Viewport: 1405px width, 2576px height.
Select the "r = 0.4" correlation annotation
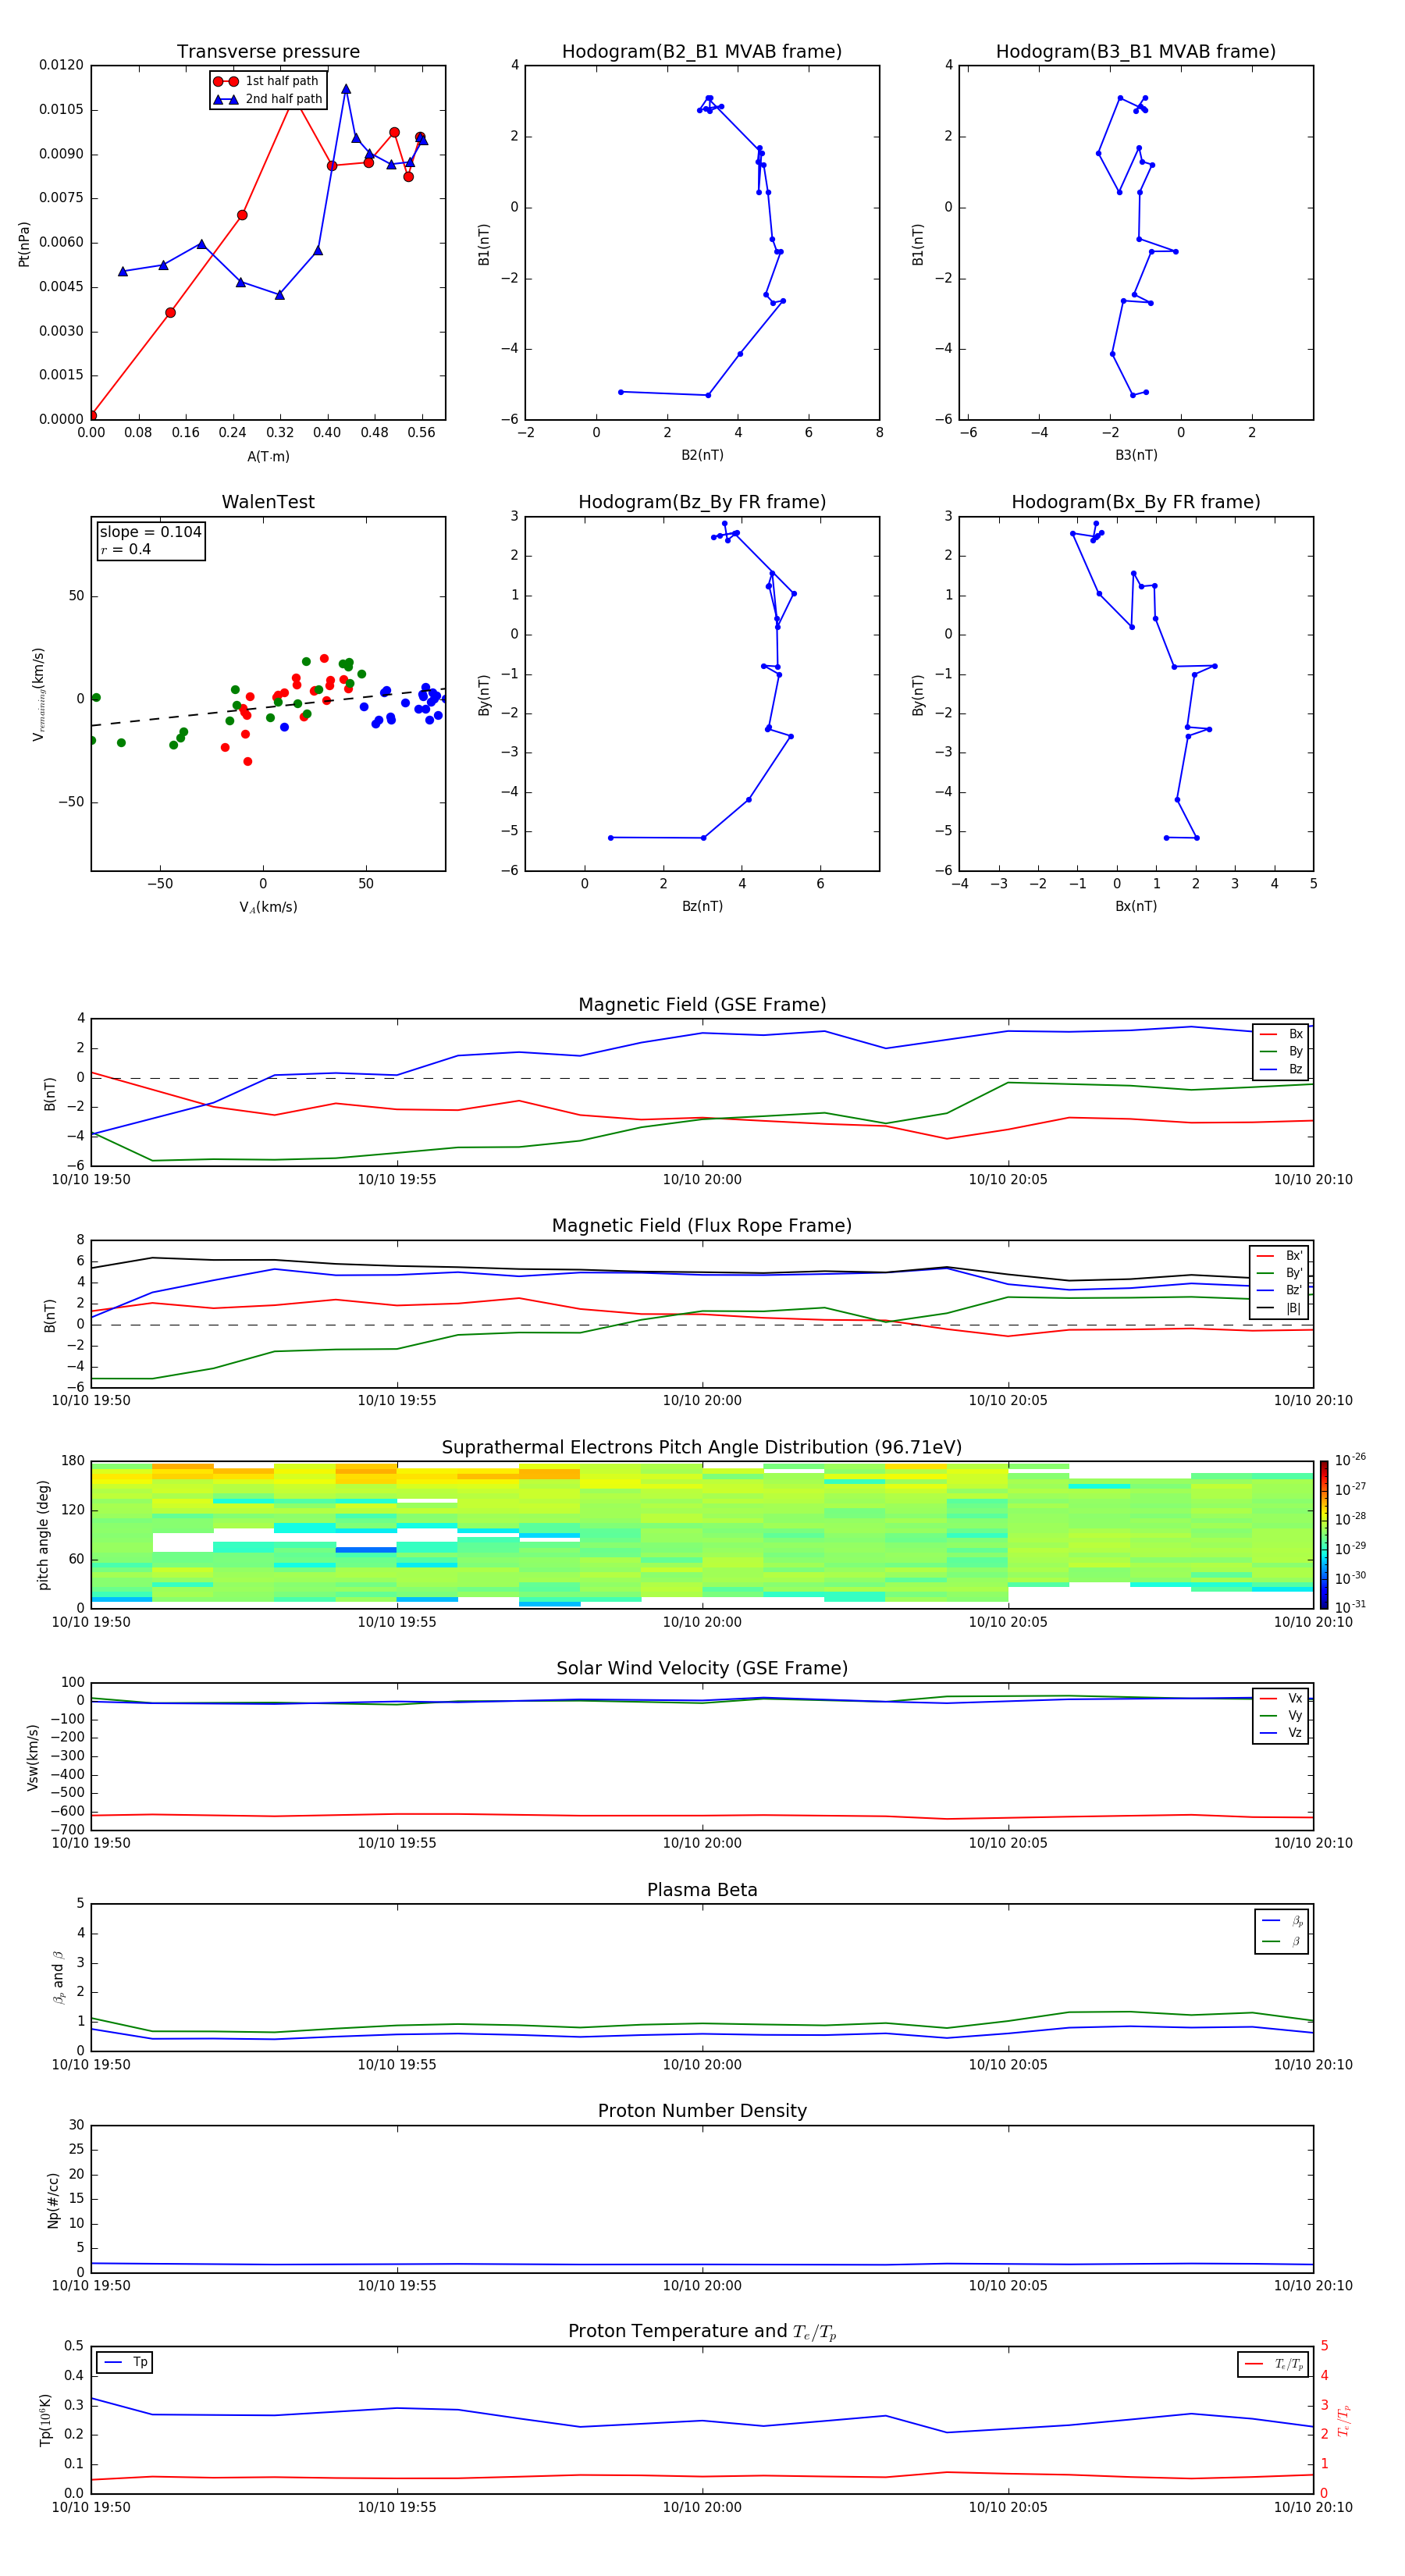pyautogui.click(x=125, y=549)
